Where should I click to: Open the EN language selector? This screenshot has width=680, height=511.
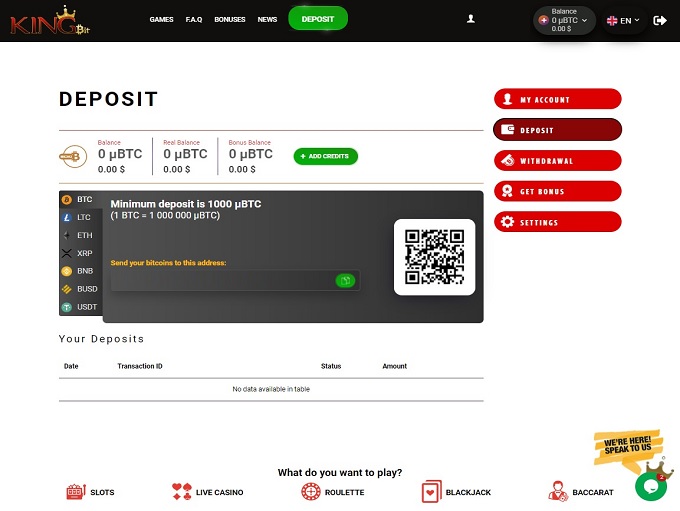click(623, 20)
